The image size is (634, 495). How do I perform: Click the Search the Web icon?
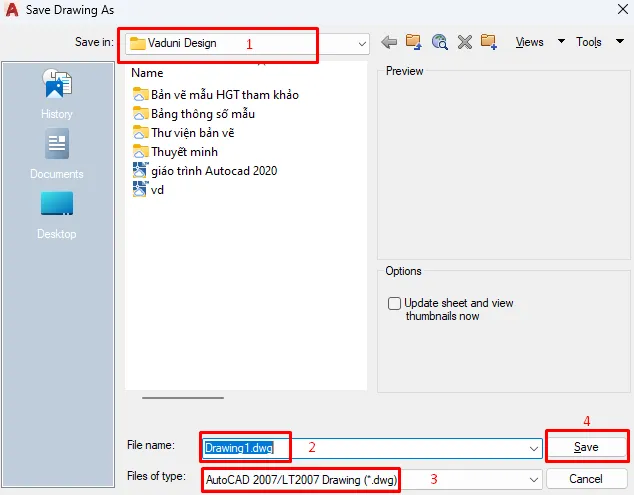point(439,42)
